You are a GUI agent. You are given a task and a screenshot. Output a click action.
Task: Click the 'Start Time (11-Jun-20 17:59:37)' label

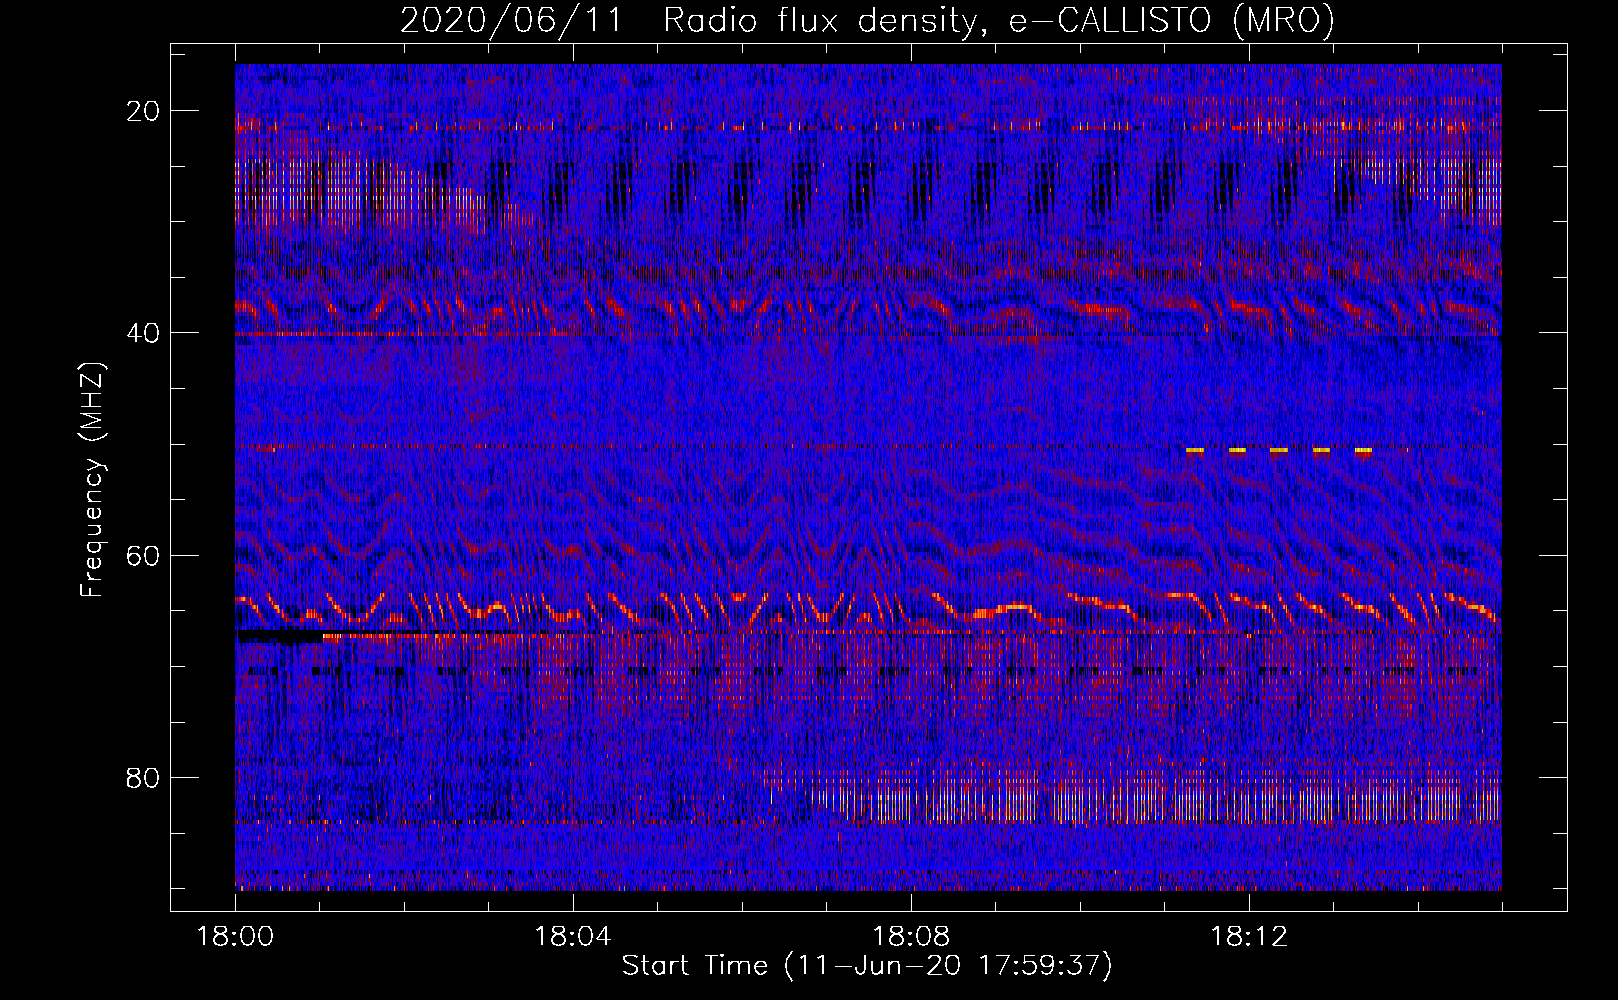[866, 966]
